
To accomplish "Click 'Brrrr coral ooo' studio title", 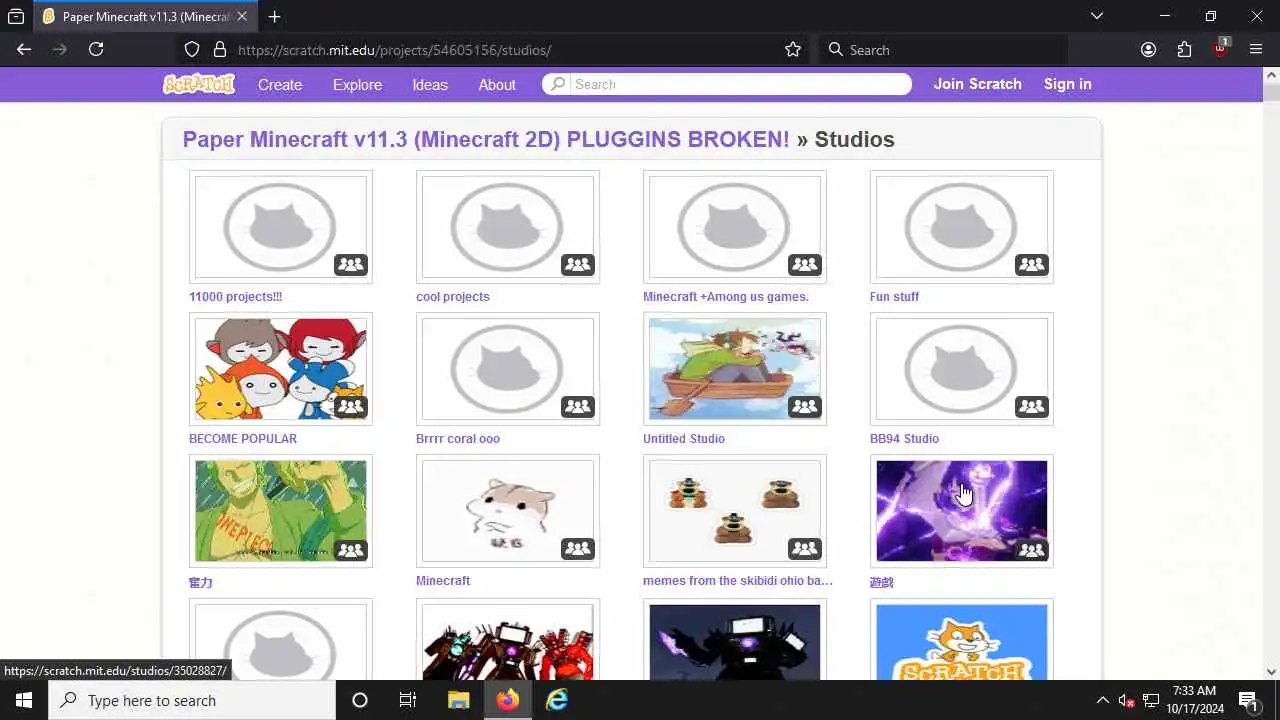I will tap(458, 439).
